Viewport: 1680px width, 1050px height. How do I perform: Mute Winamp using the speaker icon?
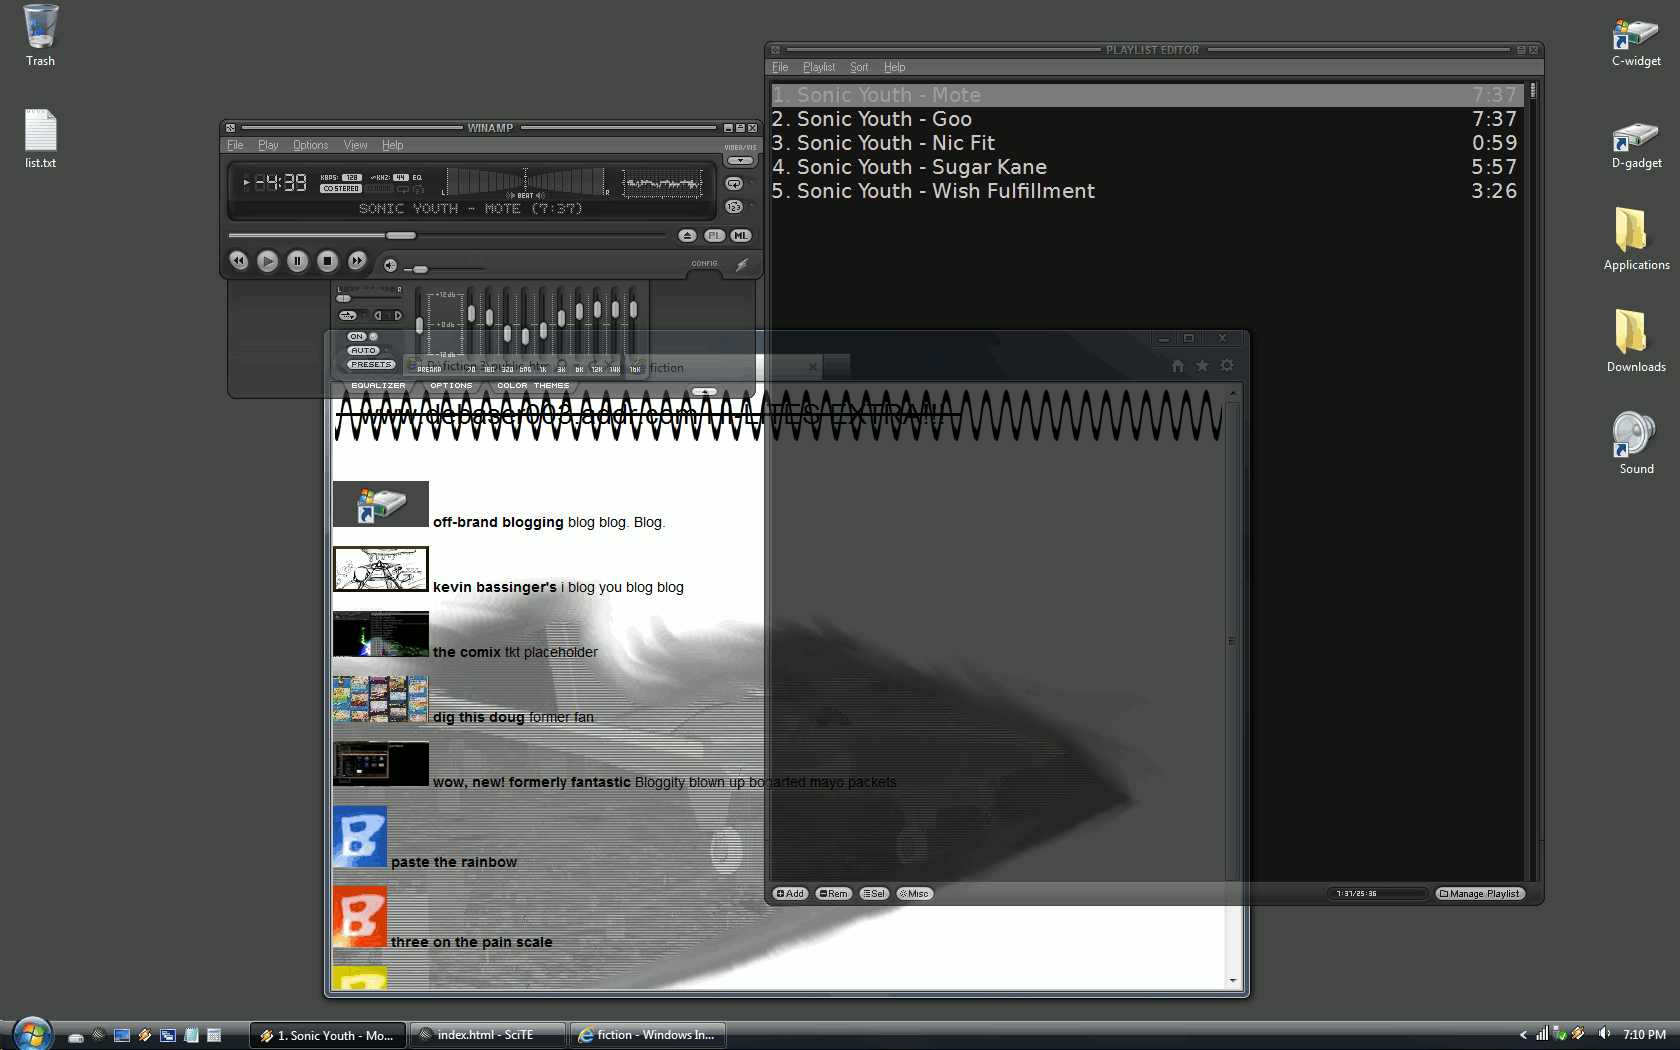(390, 266)
